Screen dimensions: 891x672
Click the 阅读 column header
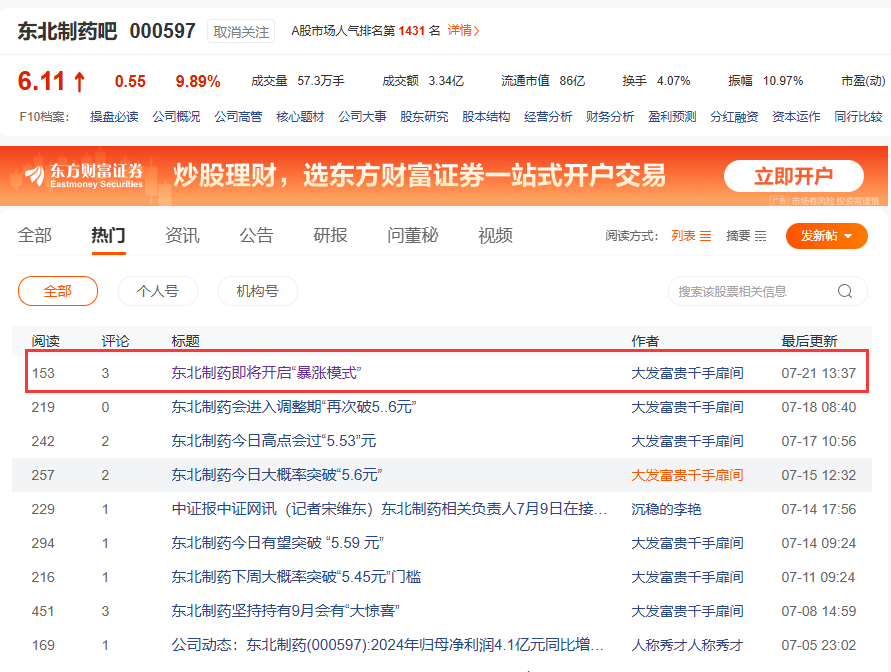coord(45,341)
